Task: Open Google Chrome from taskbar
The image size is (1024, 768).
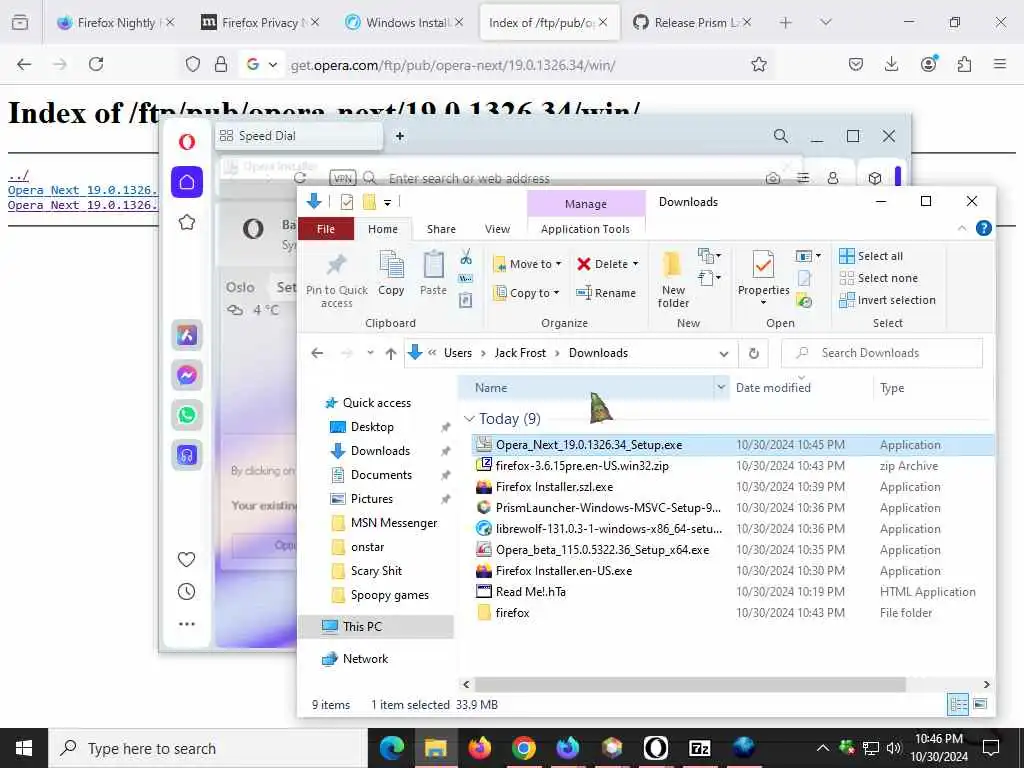Action: pos(523,748)
